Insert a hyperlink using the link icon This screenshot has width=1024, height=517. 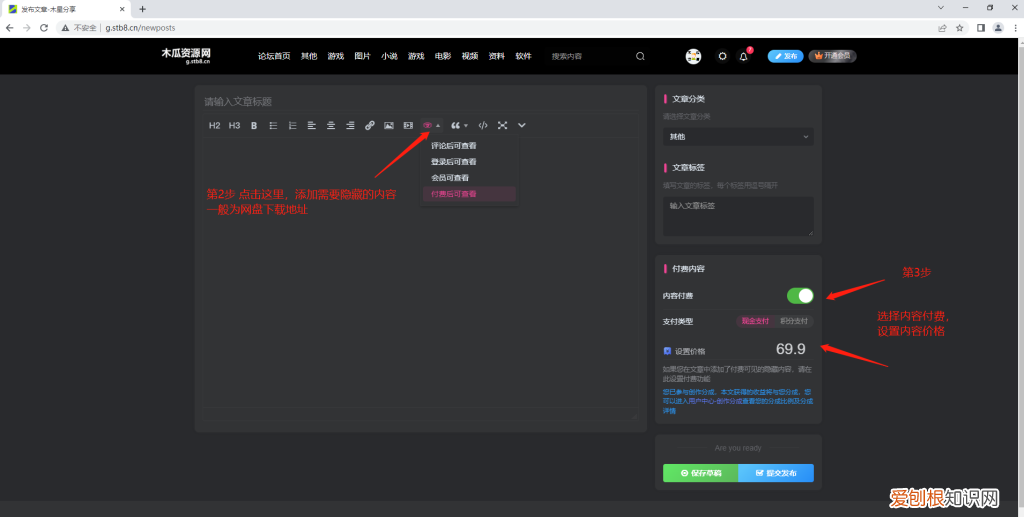point(369,126)
